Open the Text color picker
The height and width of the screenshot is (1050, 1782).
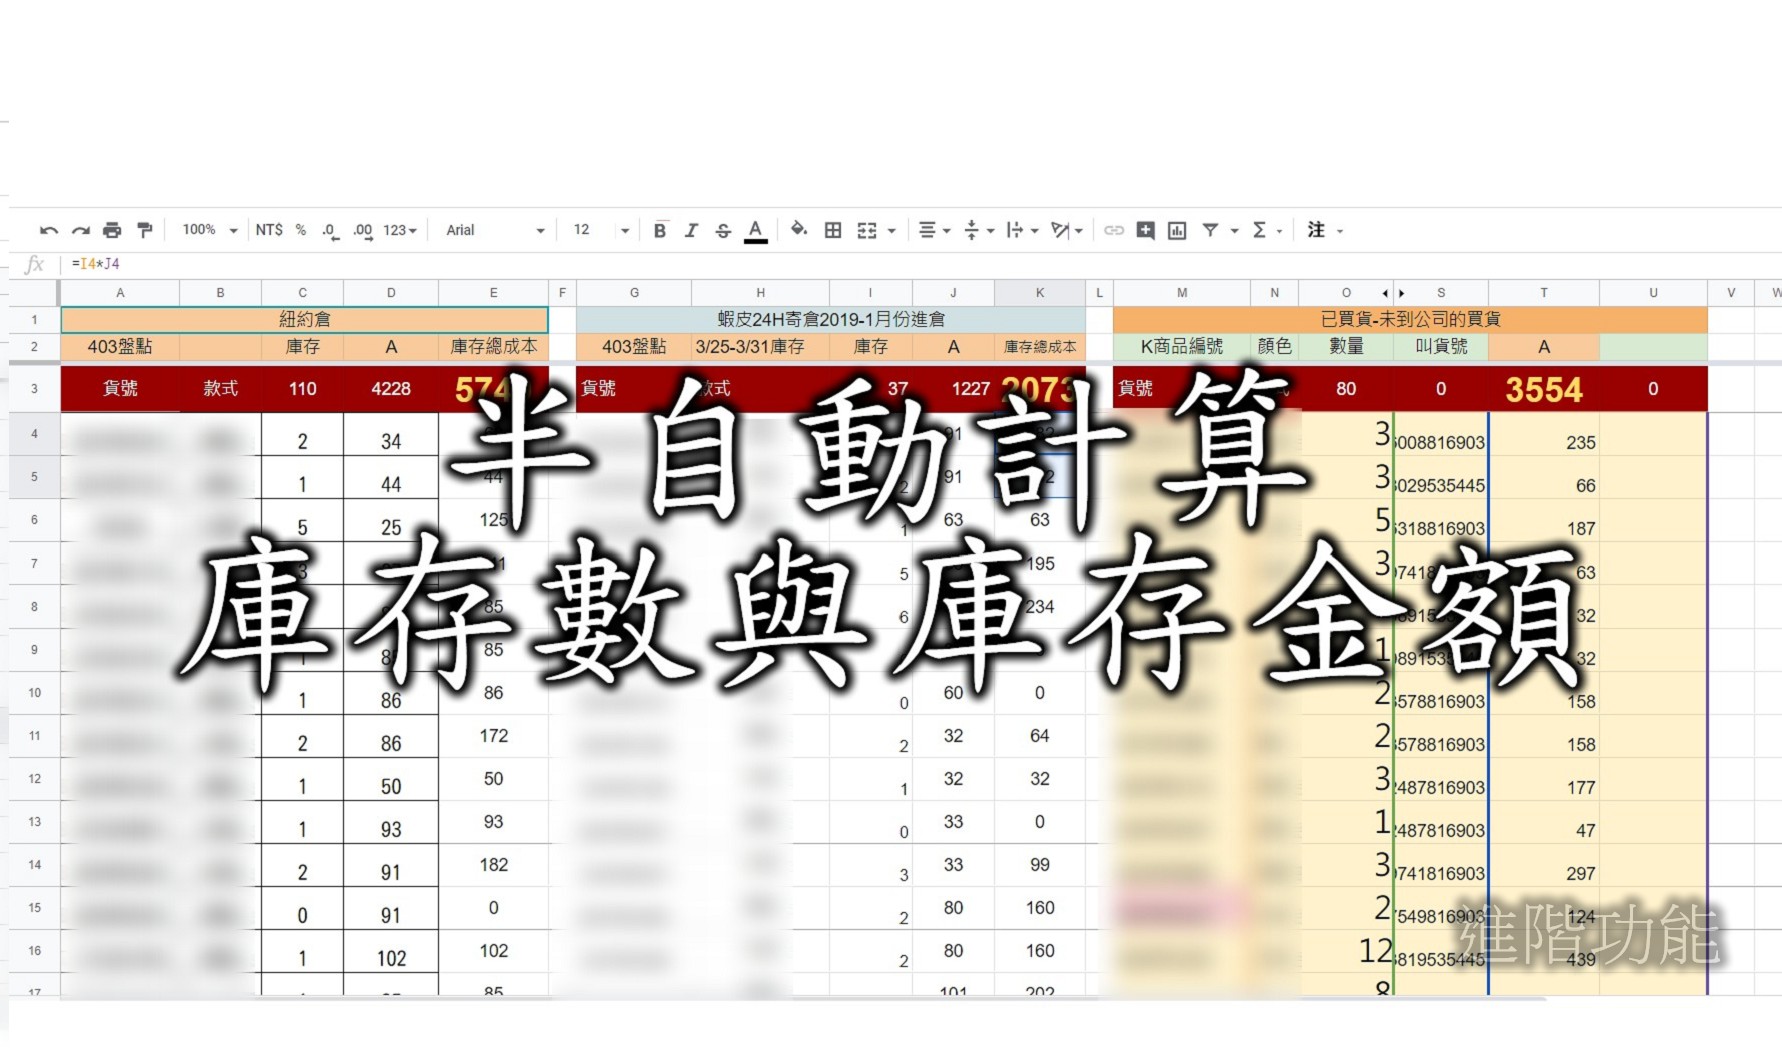pos(756,230)
